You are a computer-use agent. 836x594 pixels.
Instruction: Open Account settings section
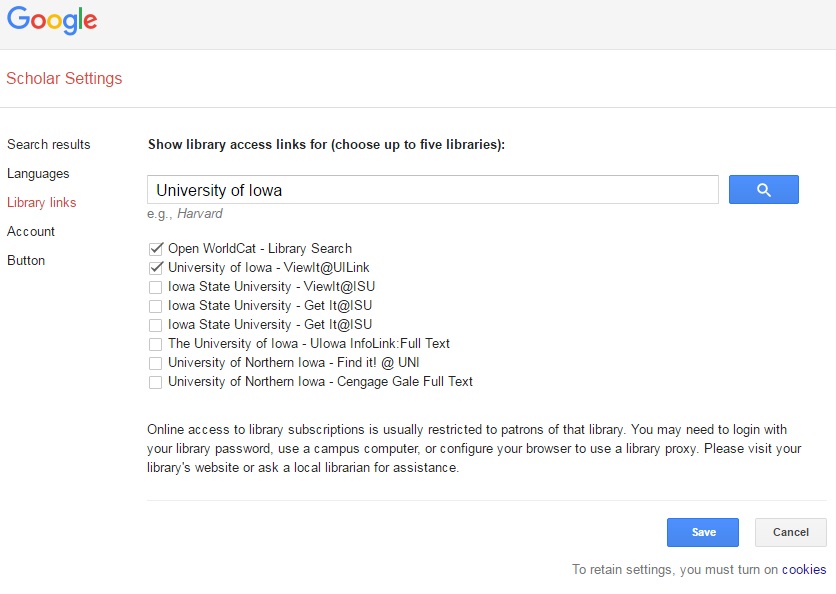(31, 232)
